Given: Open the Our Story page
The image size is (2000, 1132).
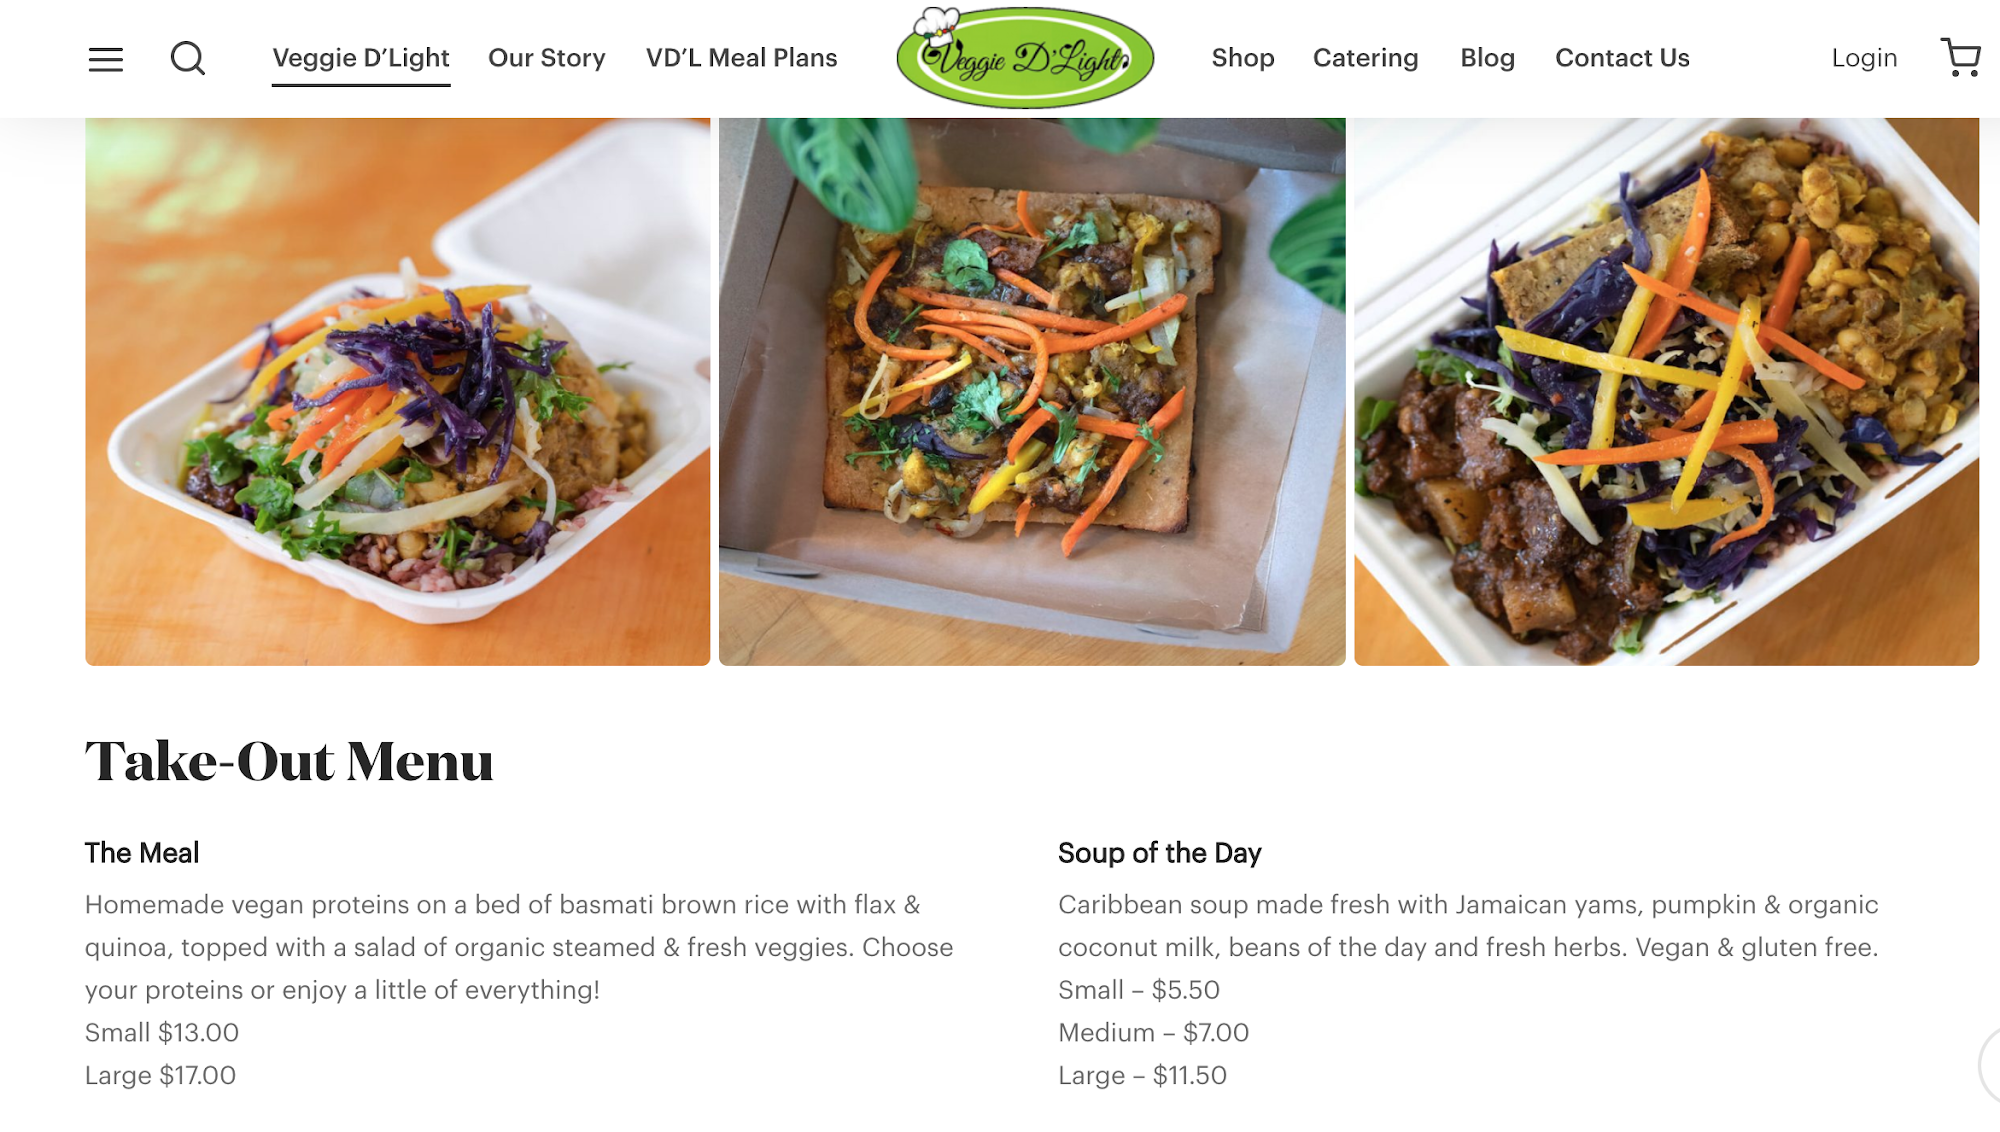Looking at the screenshot, I should (547, 58).
